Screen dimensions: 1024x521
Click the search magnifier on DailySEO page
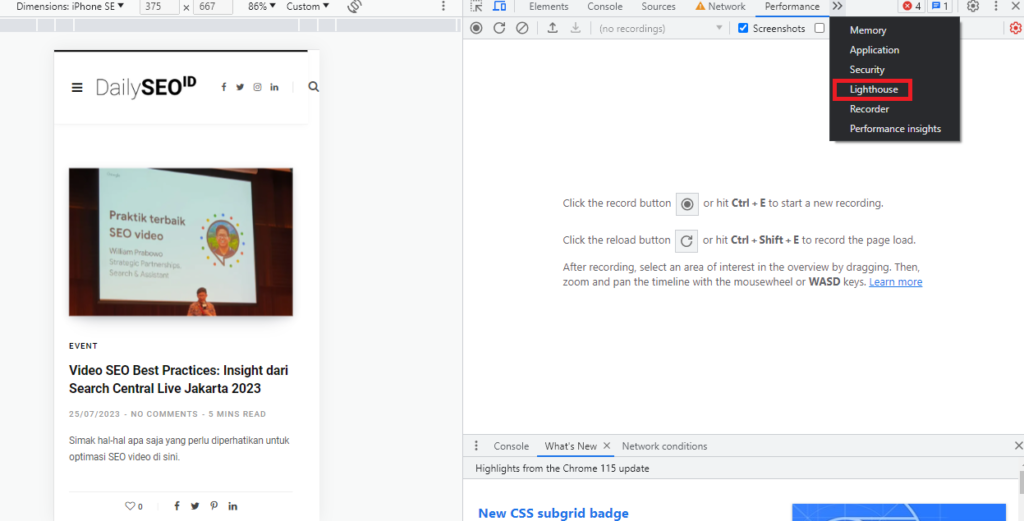point(313,87)
